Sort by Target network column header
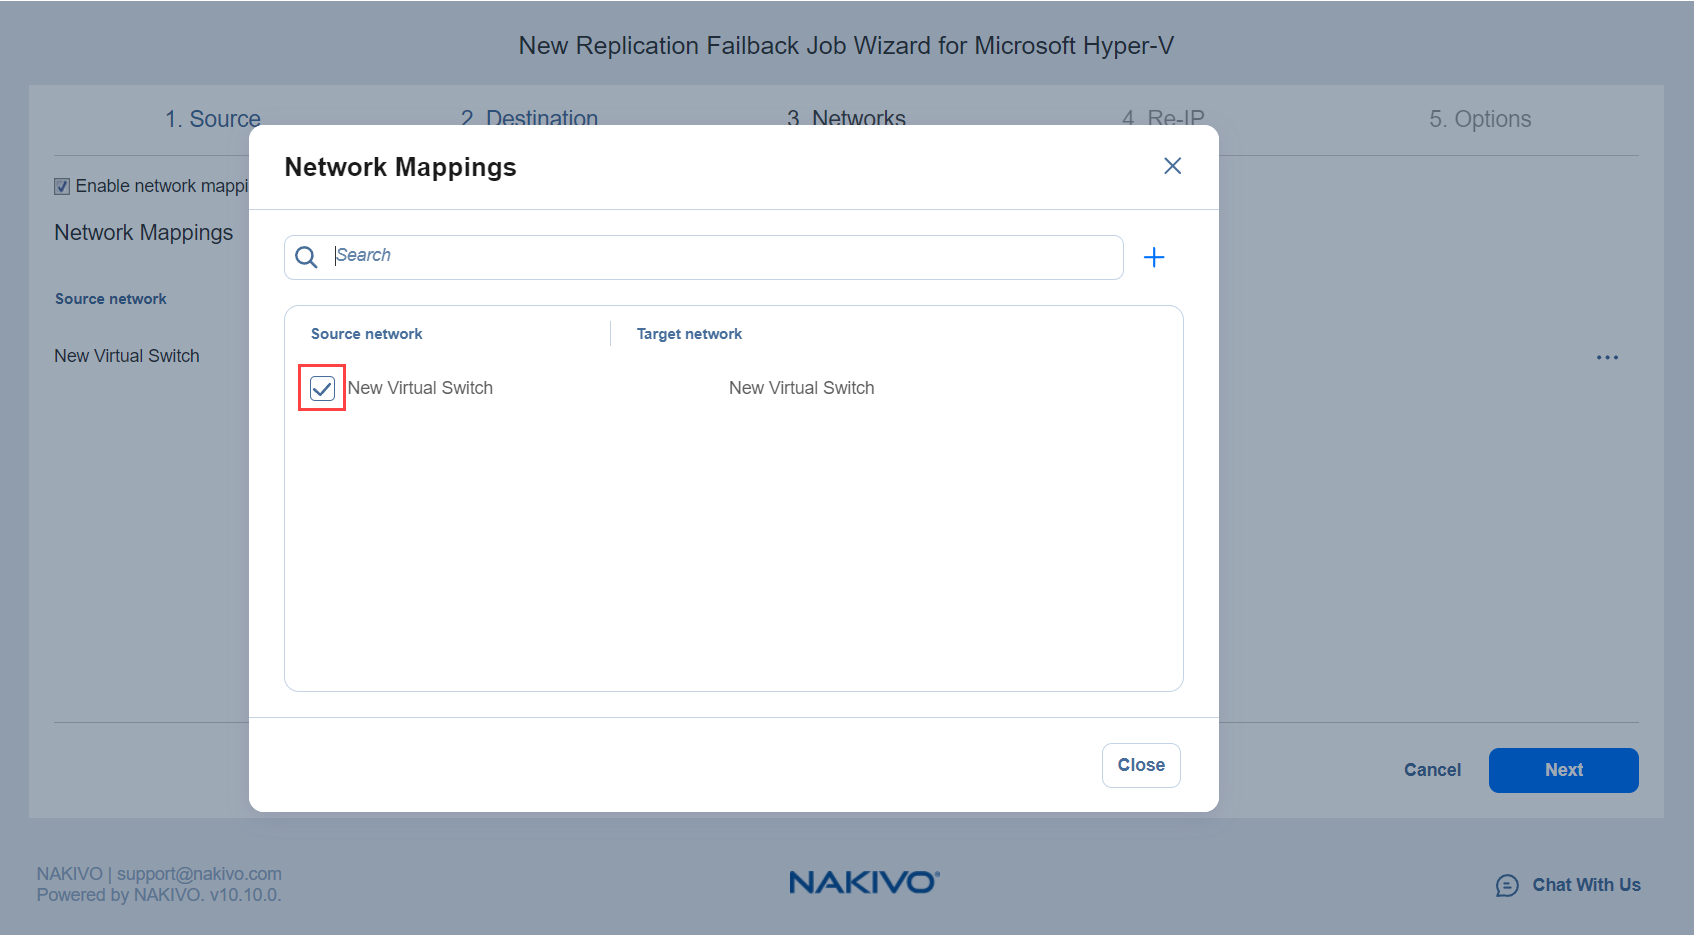 point(689,334)
